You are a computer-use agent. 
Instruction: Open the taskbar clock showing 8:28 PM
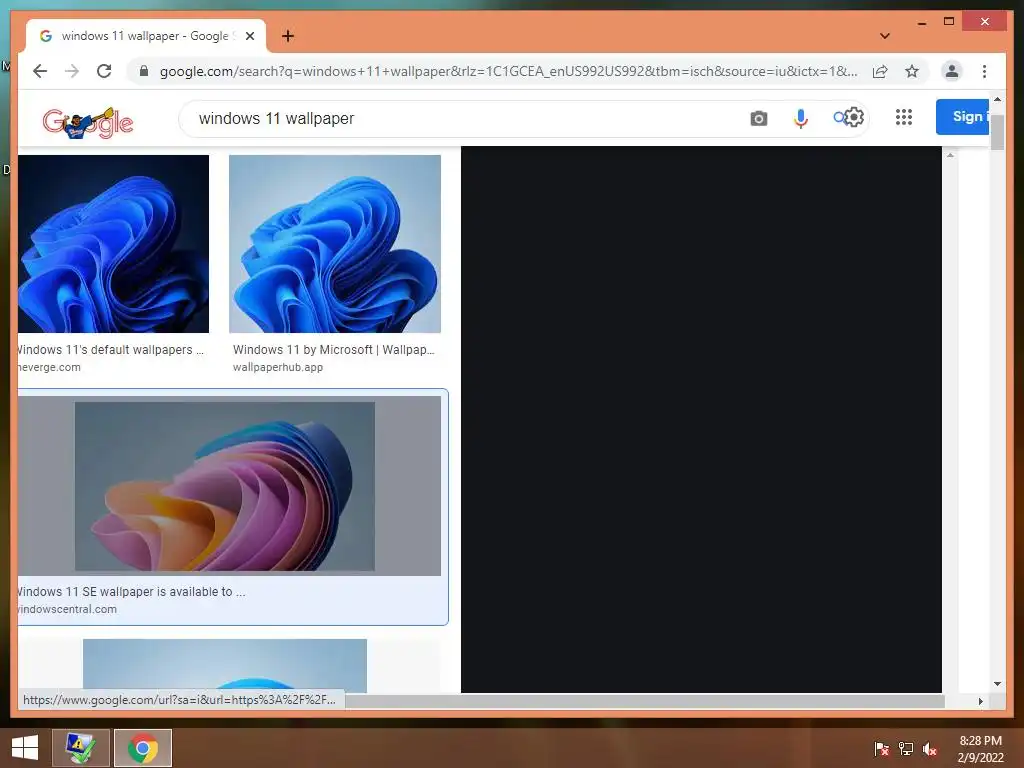point(980,749)
